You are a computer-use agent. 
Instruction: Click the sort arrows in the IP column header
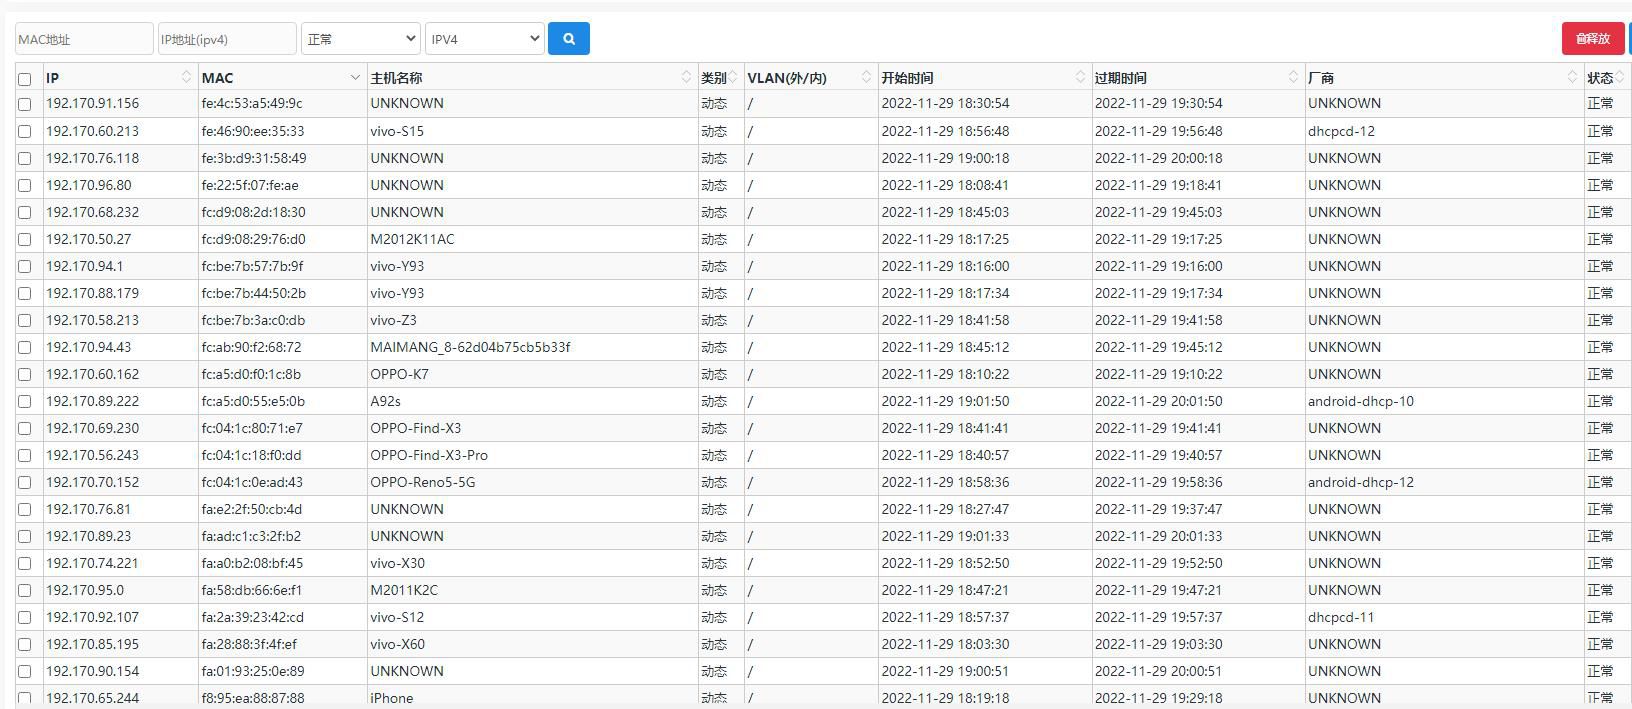(186, 77)
